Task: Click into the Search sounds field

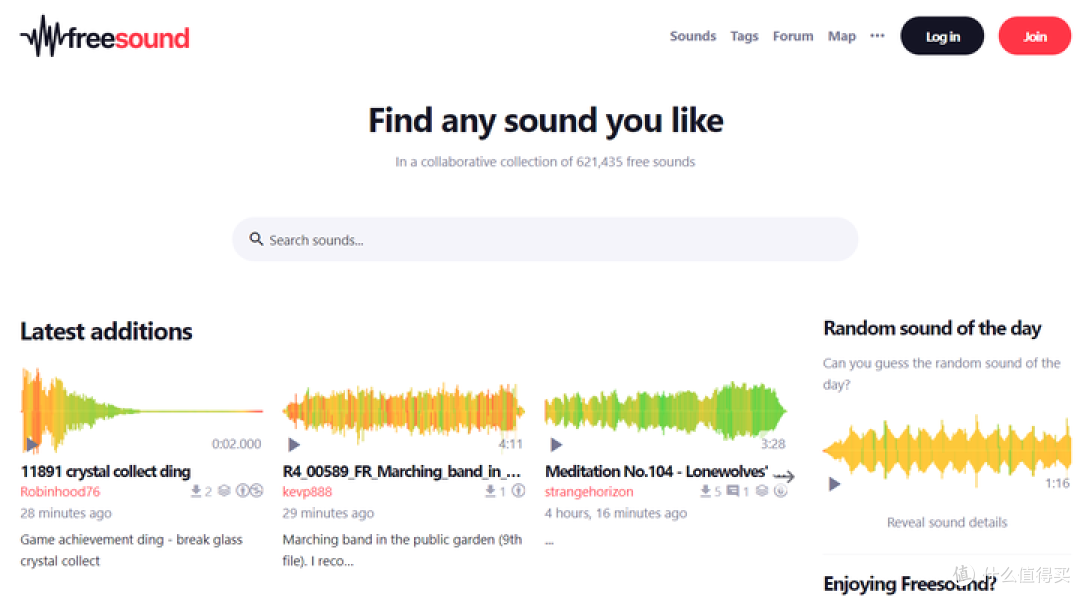Action: [545, 240]
